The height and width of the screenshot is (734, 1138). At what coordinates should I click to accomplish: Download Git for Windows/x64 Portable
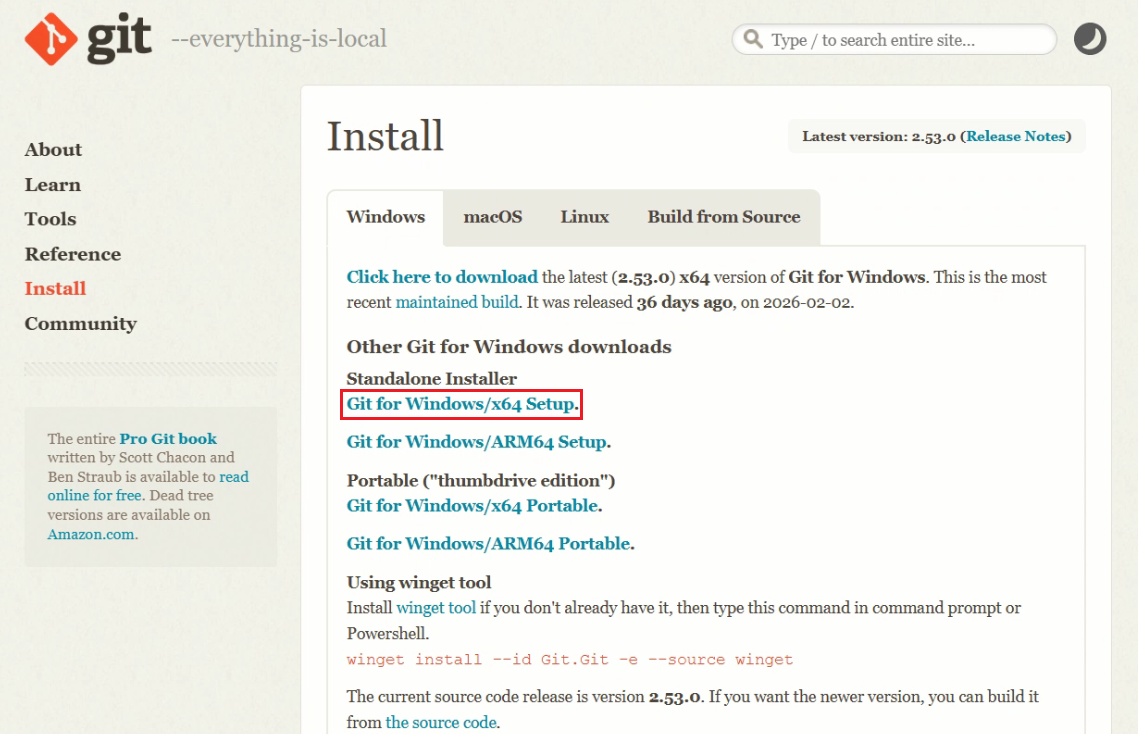pos(472,506)
